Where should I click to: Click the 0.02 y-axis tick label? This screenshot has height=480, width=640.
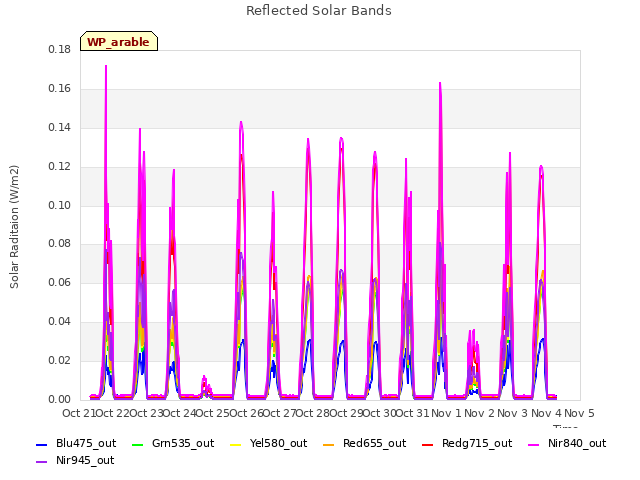[59, 360]
